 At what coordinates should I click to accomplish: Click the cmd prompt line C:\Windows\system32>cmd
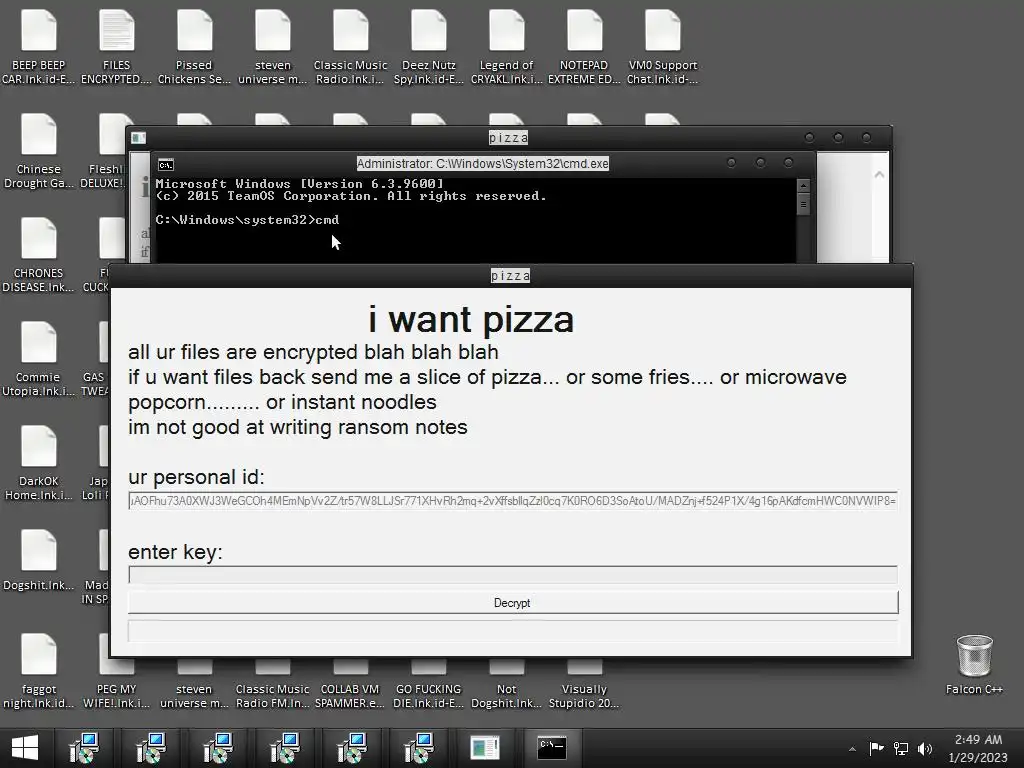[247, 220]
